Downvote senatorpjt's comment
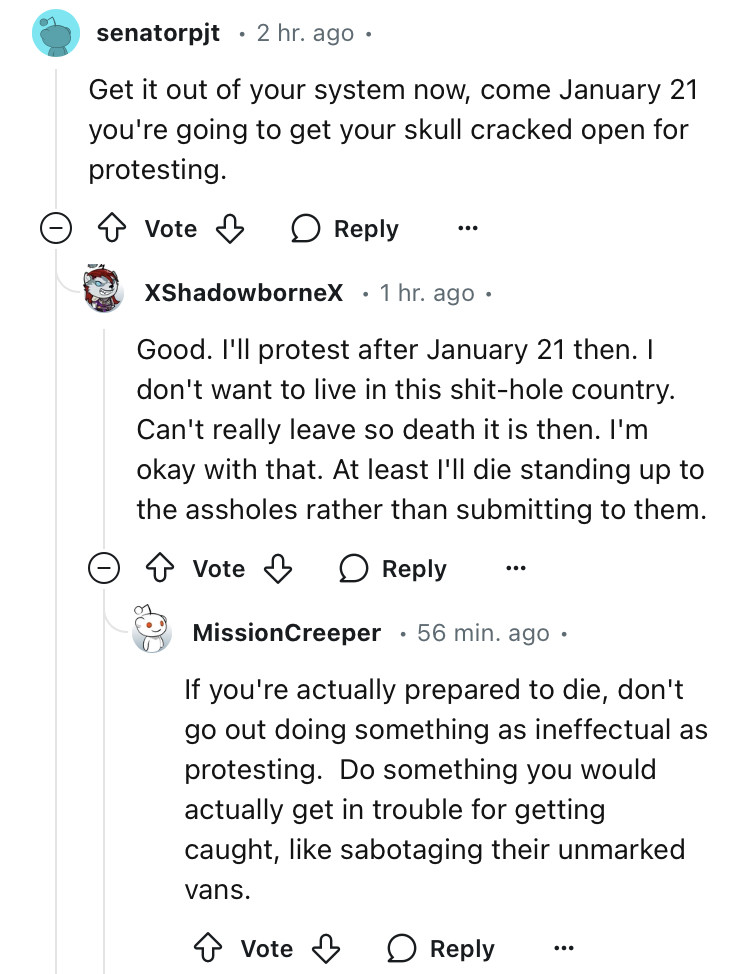This screenshot has width=750, height=974. 230,229
